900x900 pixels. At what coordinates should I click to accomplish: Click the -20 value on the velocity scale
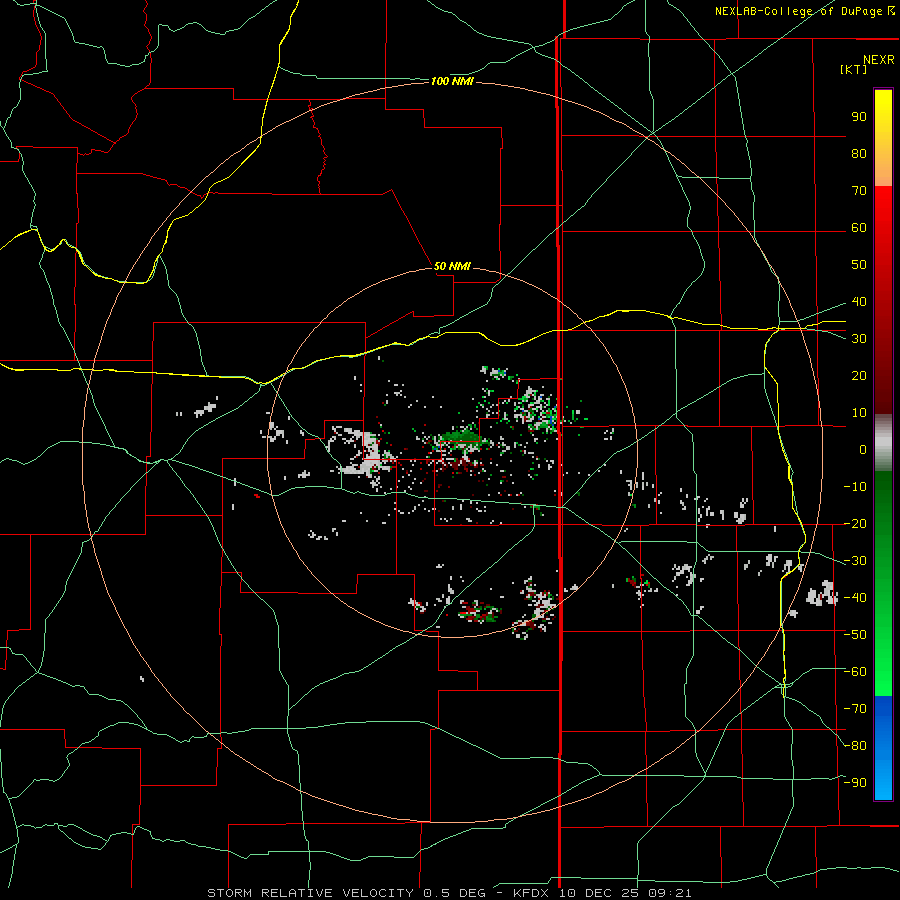point(855,523)
